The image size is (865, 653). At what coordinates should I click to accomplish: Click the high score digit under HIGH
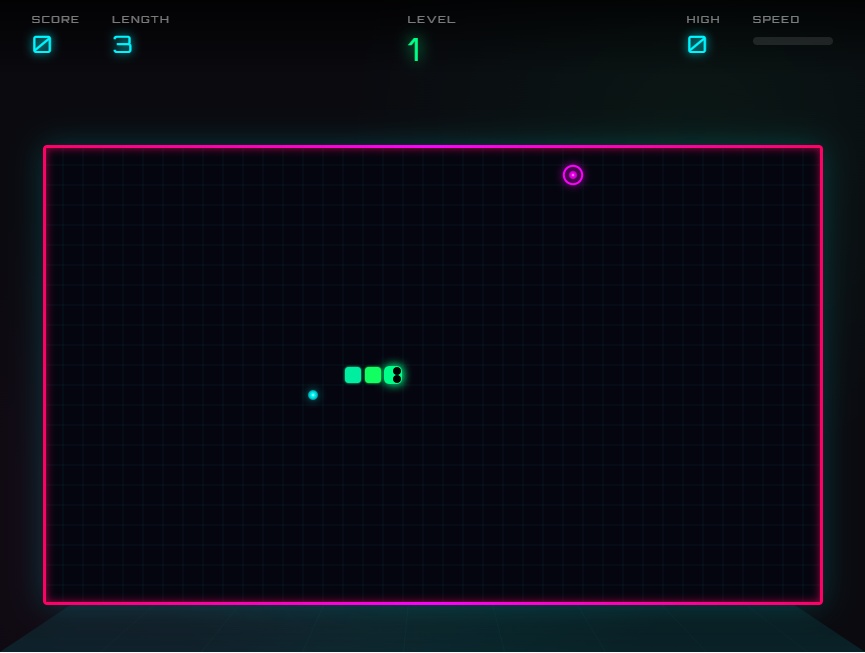697,44
